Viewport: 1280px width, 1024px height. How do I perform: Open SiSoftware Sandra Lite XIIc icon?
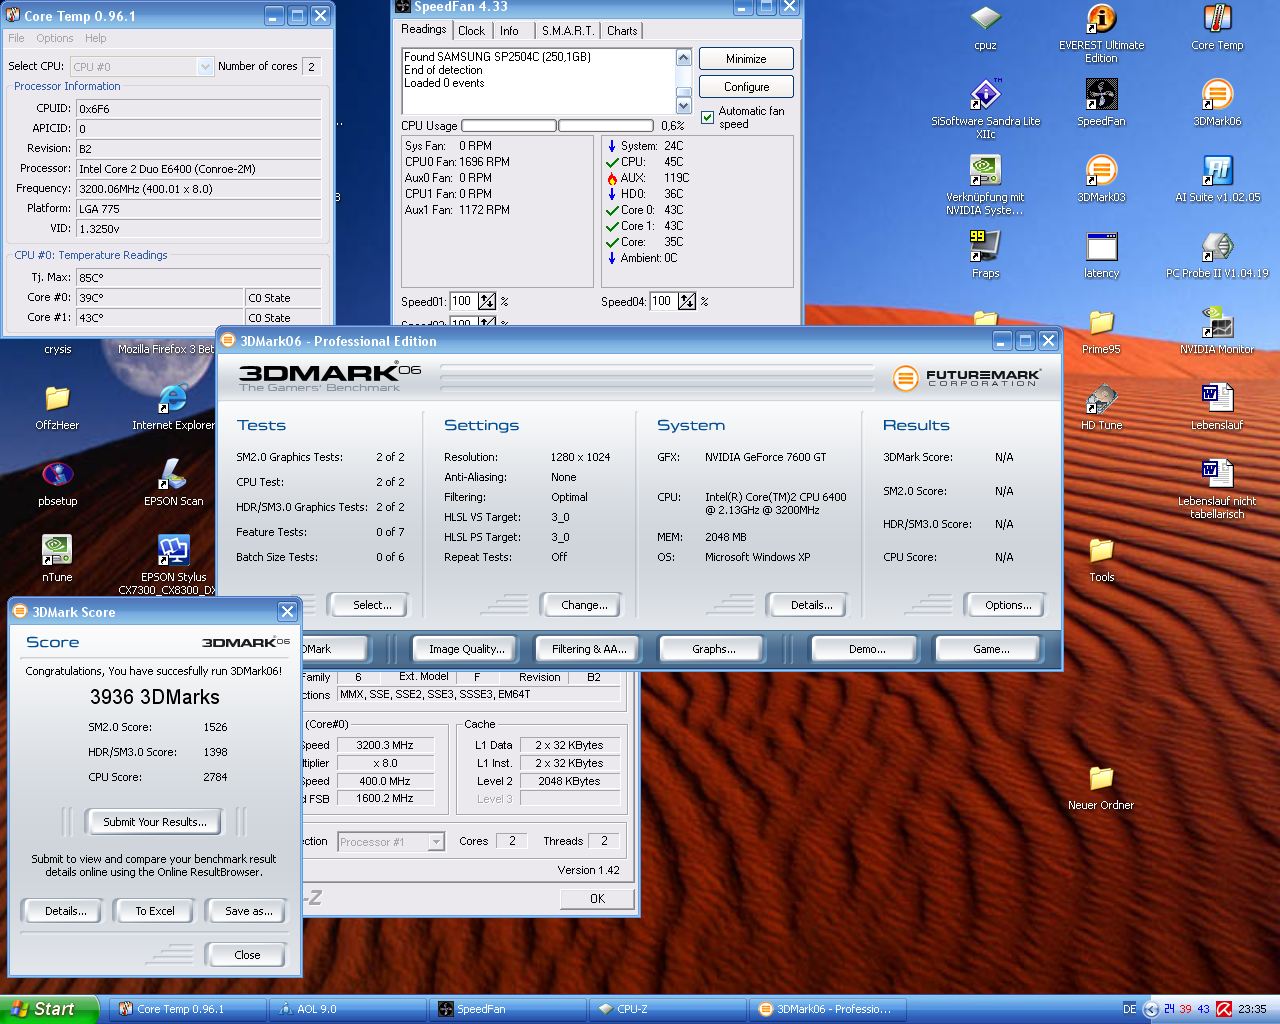point(985,109)
